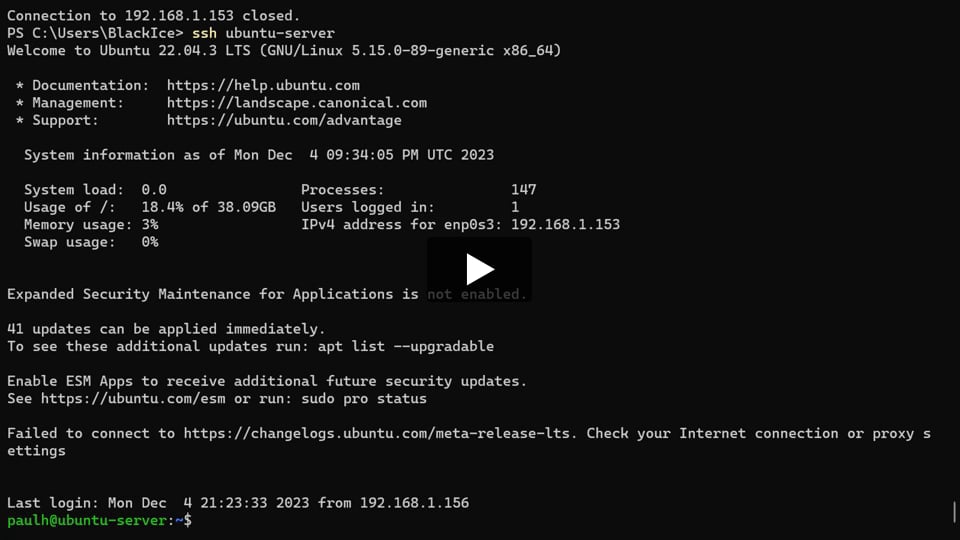
Task: Start the video with the play button
Action: pyautogui.click(x=479, y=269)
